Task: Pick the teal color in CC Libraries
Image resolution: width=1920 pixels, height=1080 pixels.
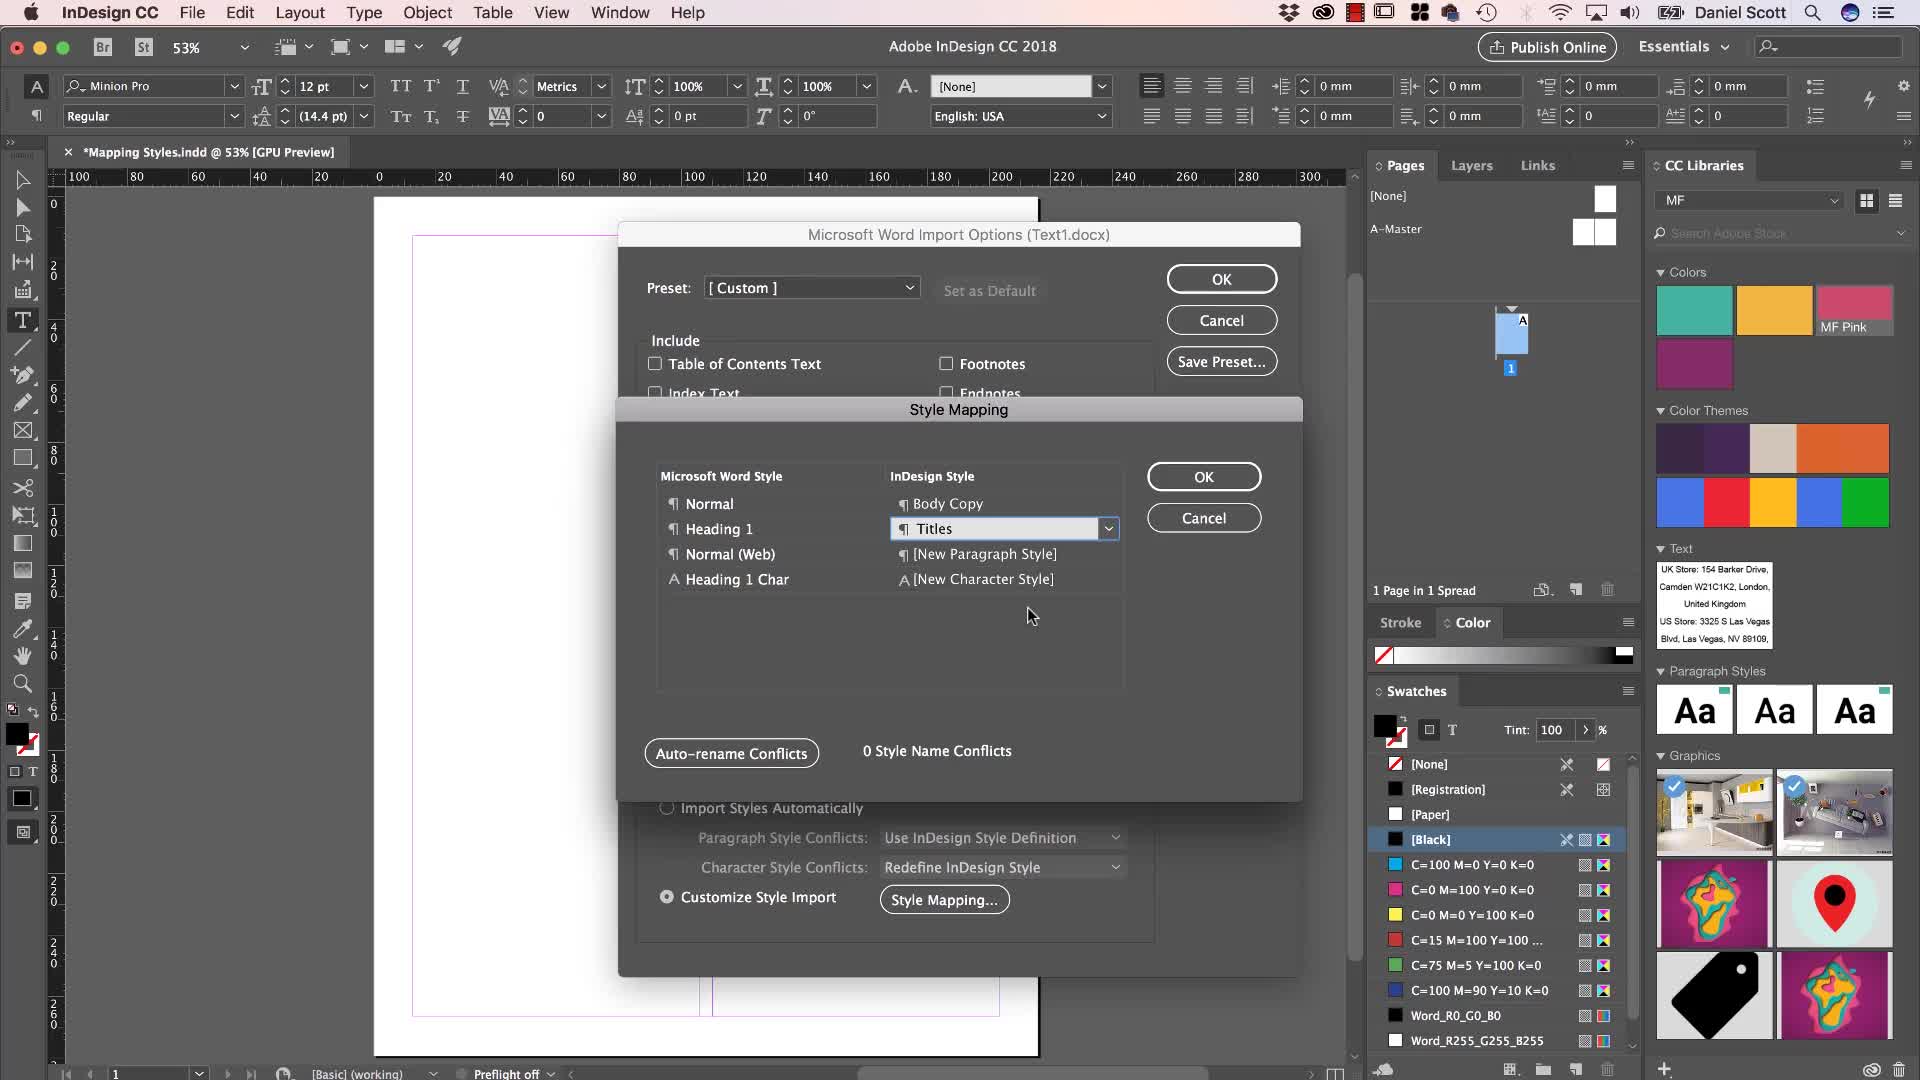Action: pyautogui.click(x=1694, y=310)
